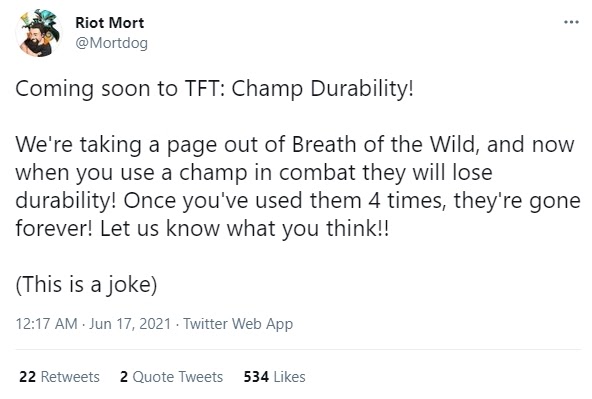Click the bold number 22 beside Retweets
The height and width of the screenshot is (399, 592).
pyautogui.click(x=28, y=377)
